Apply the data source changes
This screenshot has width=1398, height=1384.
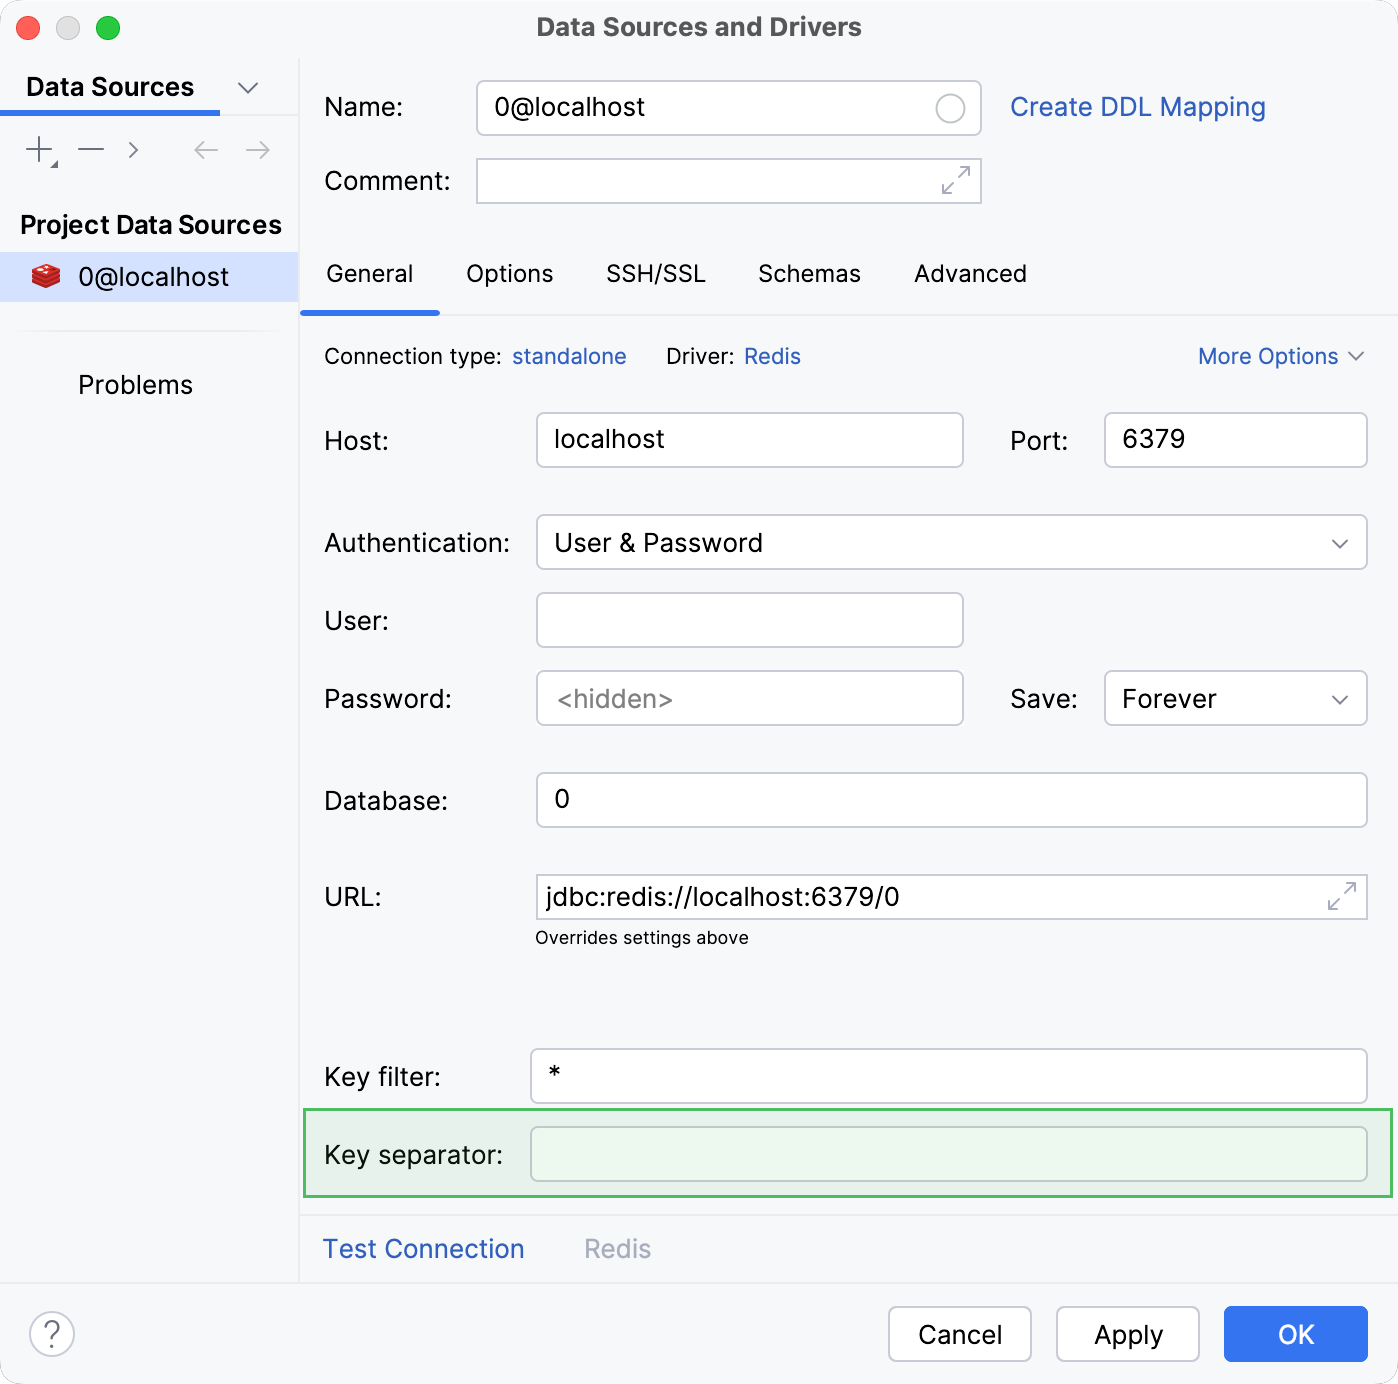pos(1127,1333)
